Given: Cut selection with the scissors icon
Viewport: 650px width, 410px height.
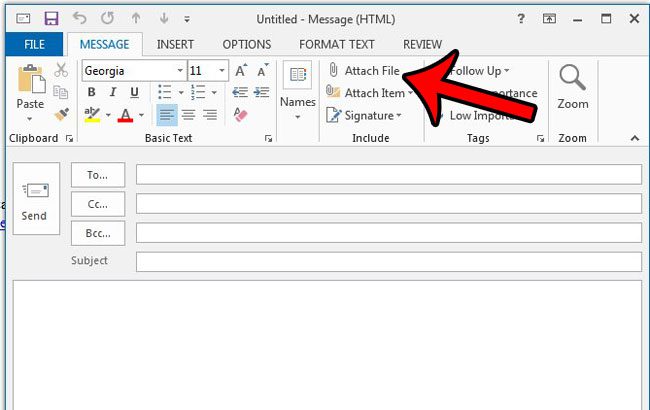Looking at the screenshot, I should (x=61, y=70).
